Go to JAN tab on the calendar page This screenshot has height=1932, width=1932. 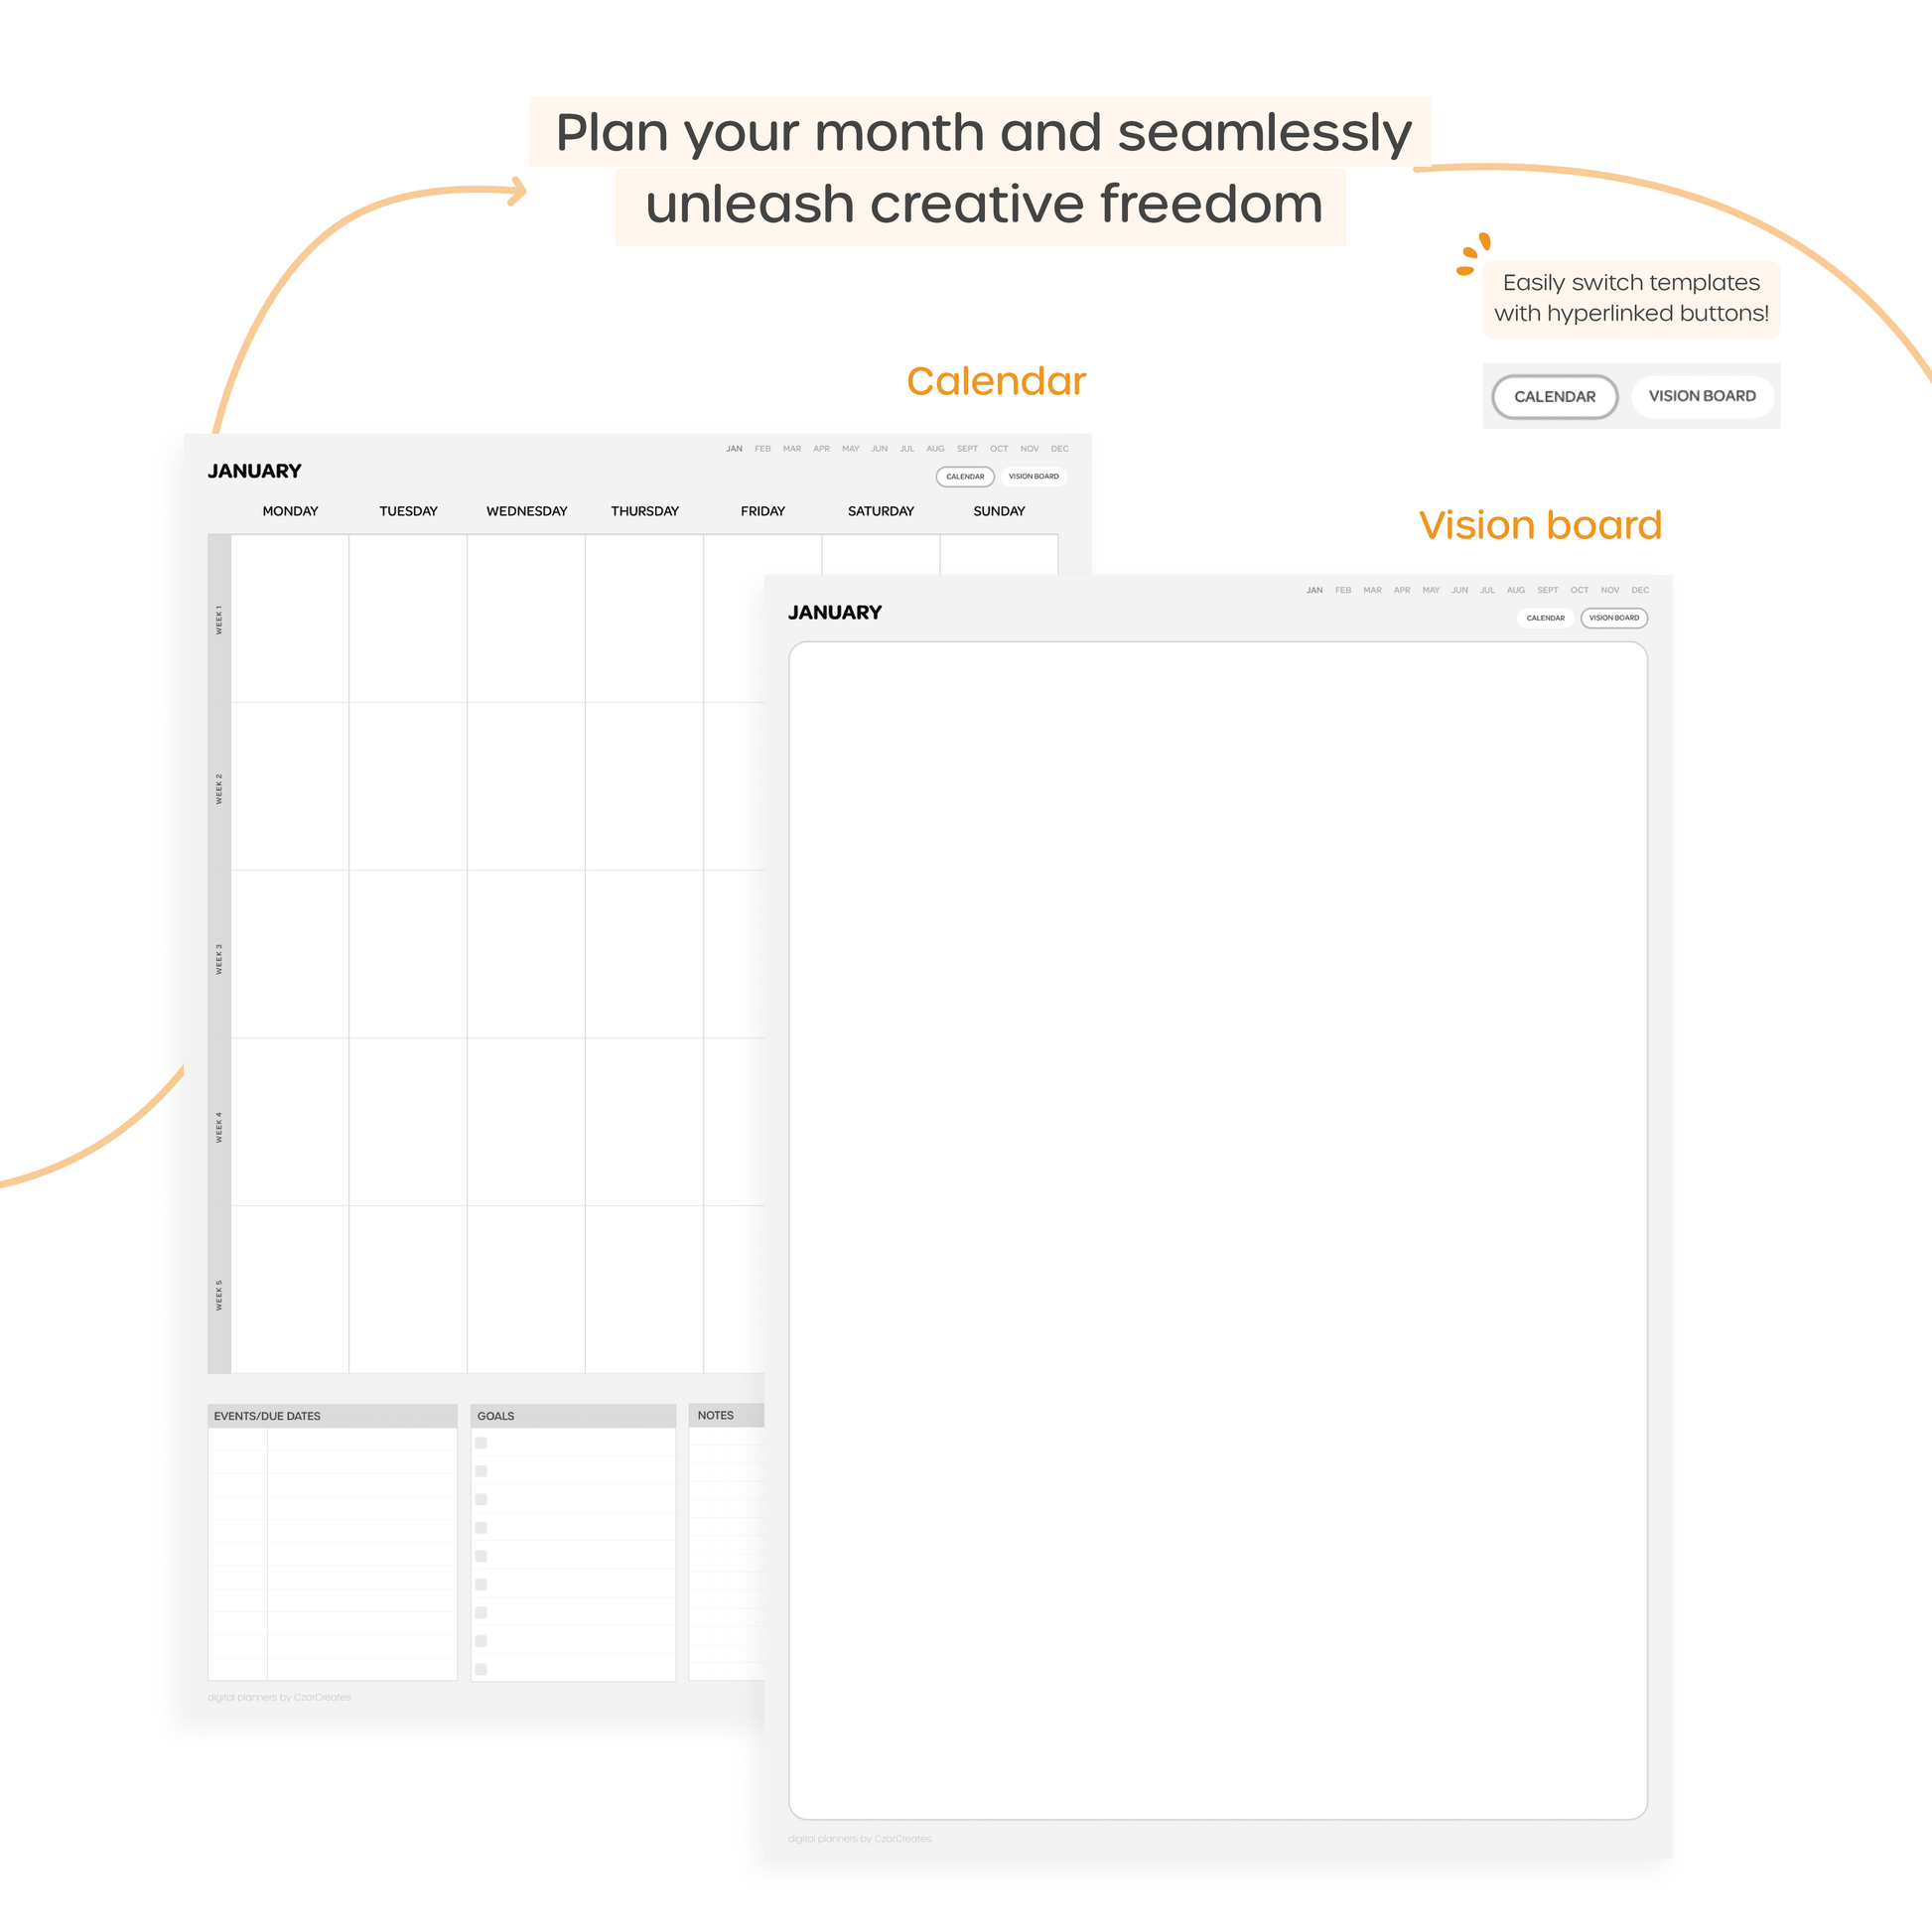pyautogui.click(x=734, y=449)
